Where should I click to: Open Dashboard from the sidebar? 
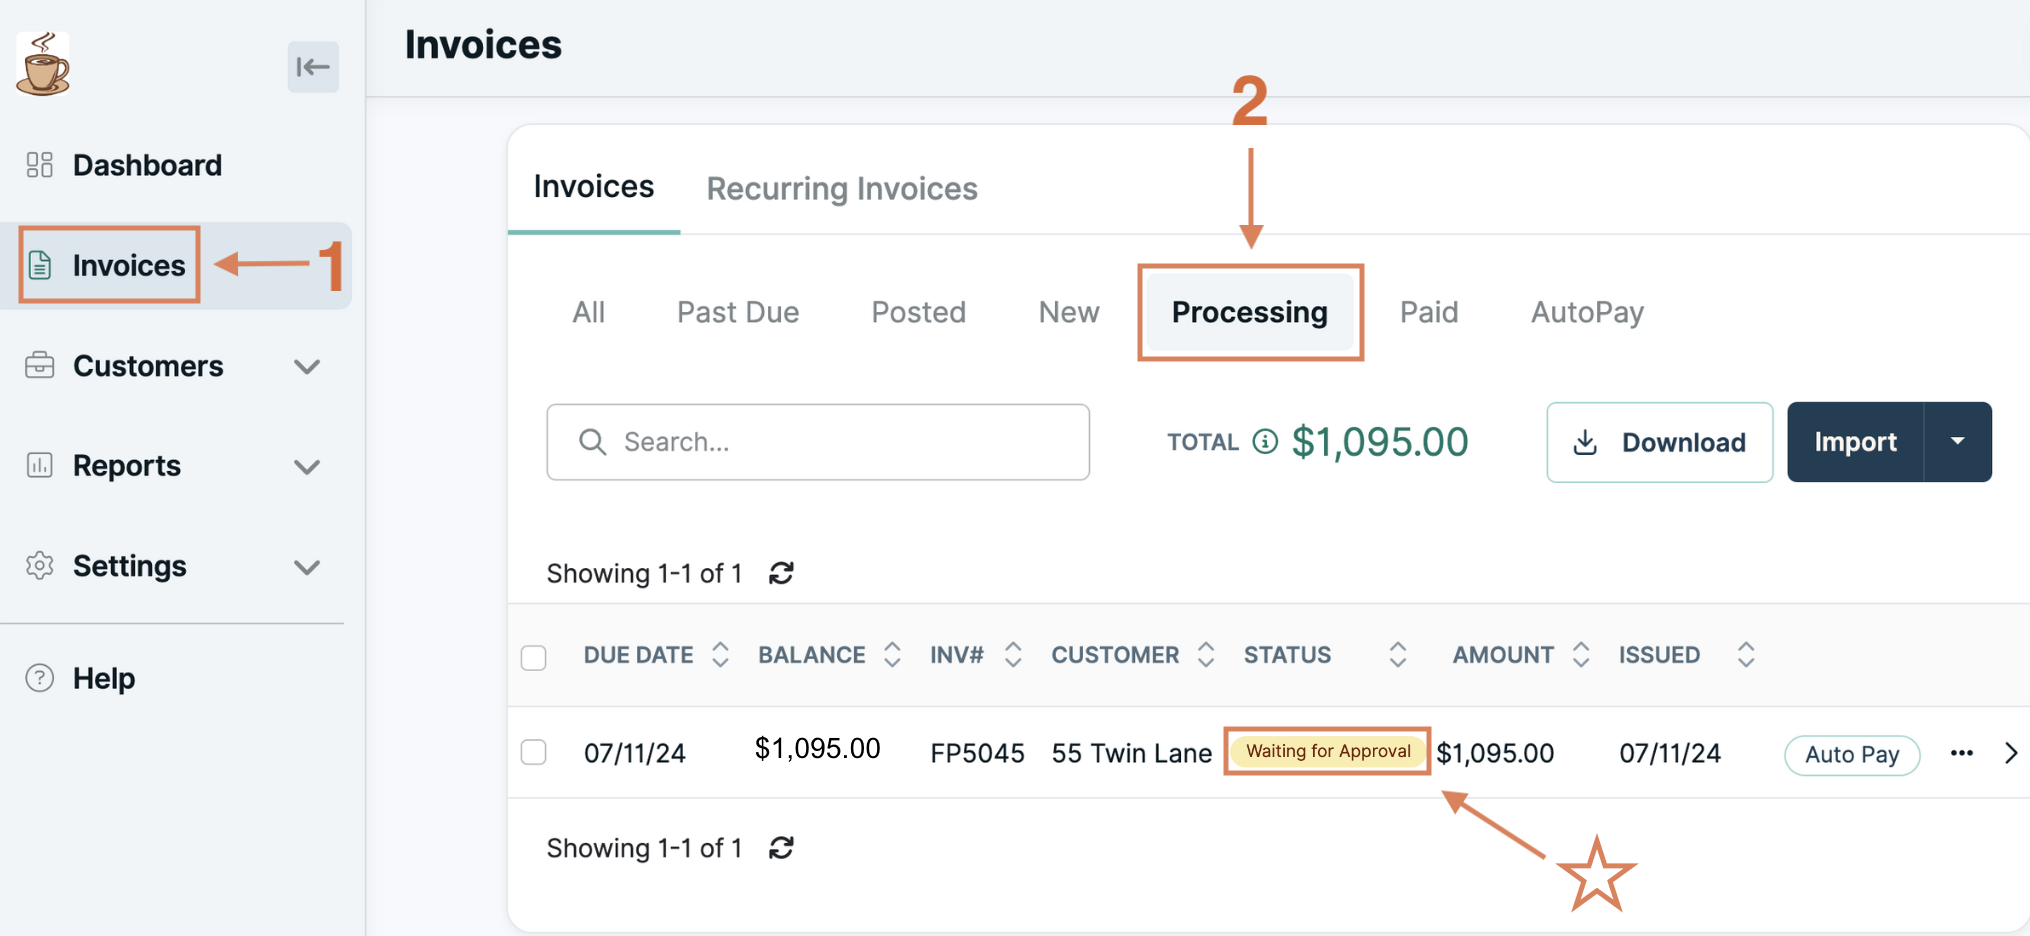(147, 165)
